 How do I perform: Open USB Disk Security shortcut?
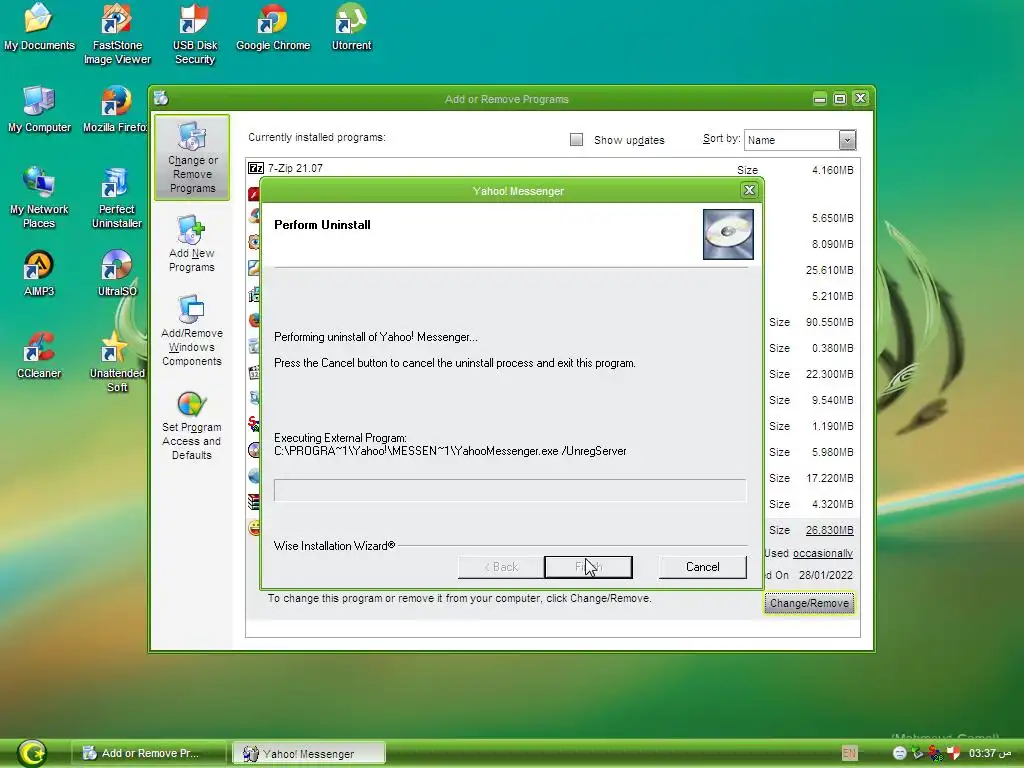click(x=195, y=34)
